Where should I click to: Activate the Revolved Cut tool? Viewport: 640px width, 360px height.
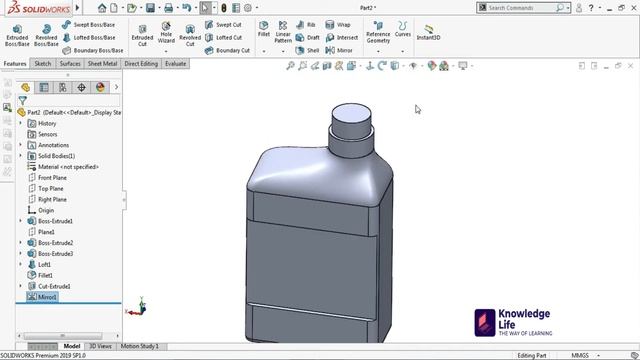[190, 36]
